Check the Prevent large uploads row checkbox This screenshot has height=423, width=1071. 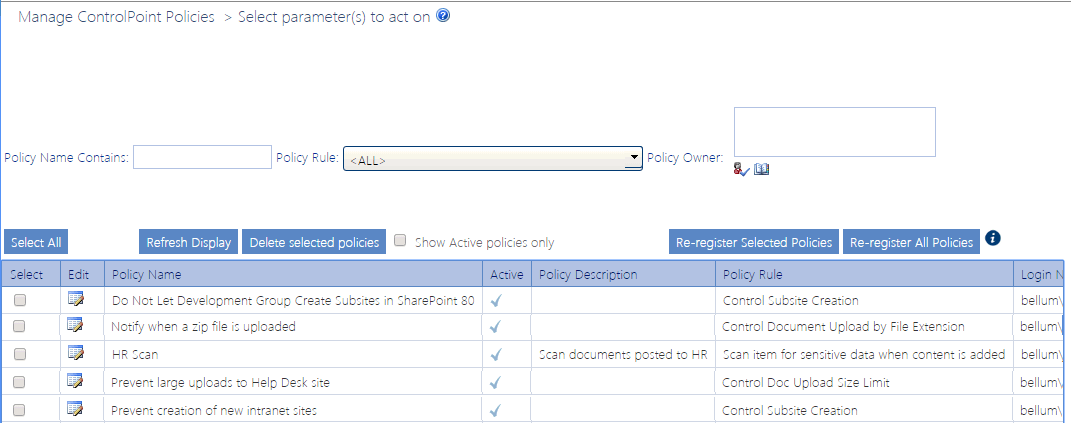click(20, 382)
